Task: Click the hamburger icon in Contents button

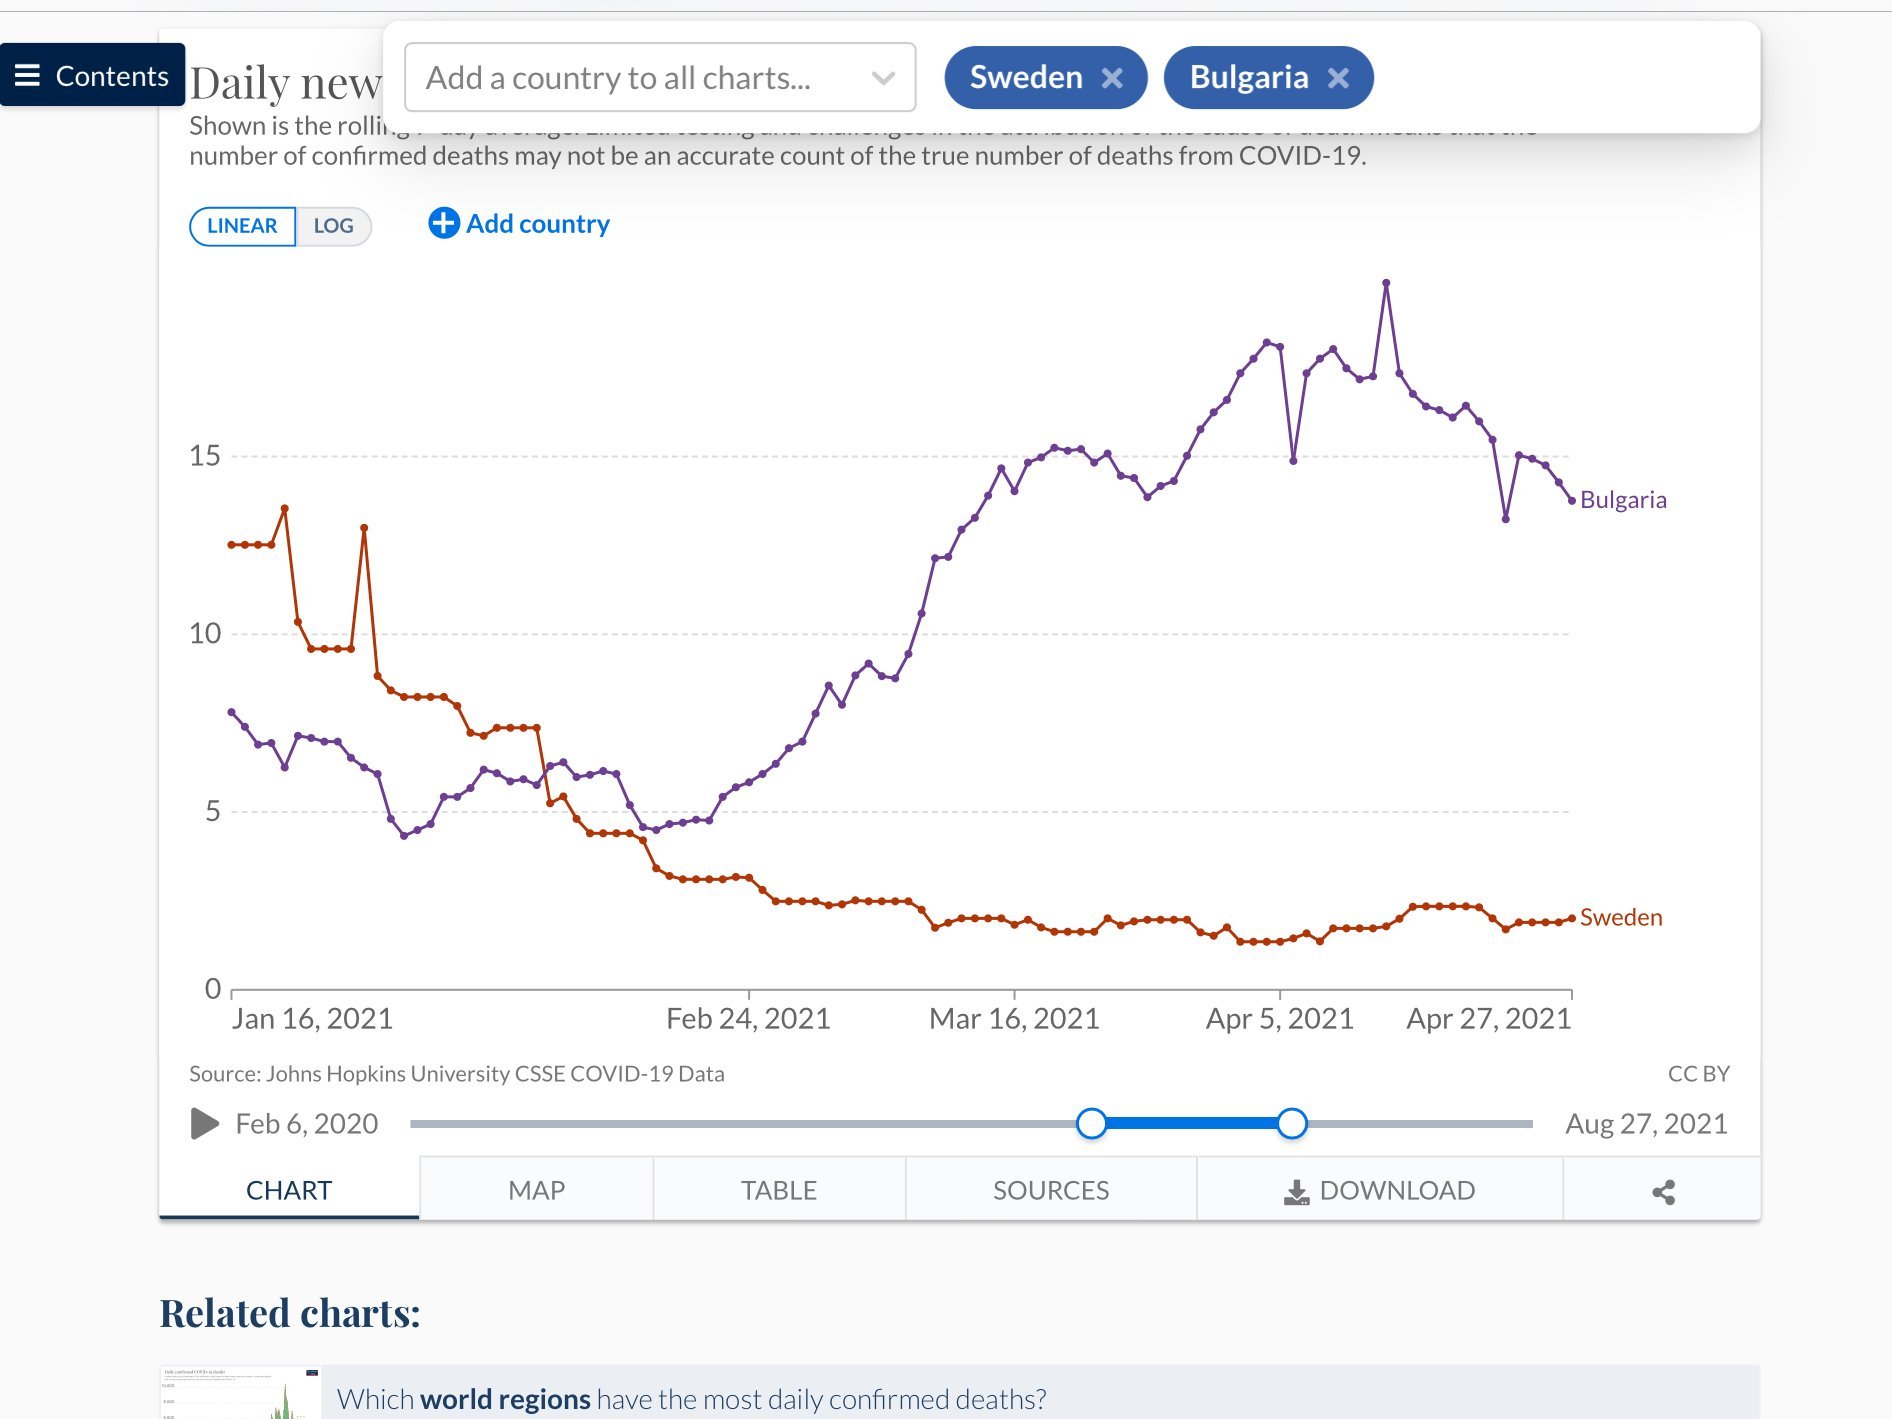Action: (x=27, y=75)
